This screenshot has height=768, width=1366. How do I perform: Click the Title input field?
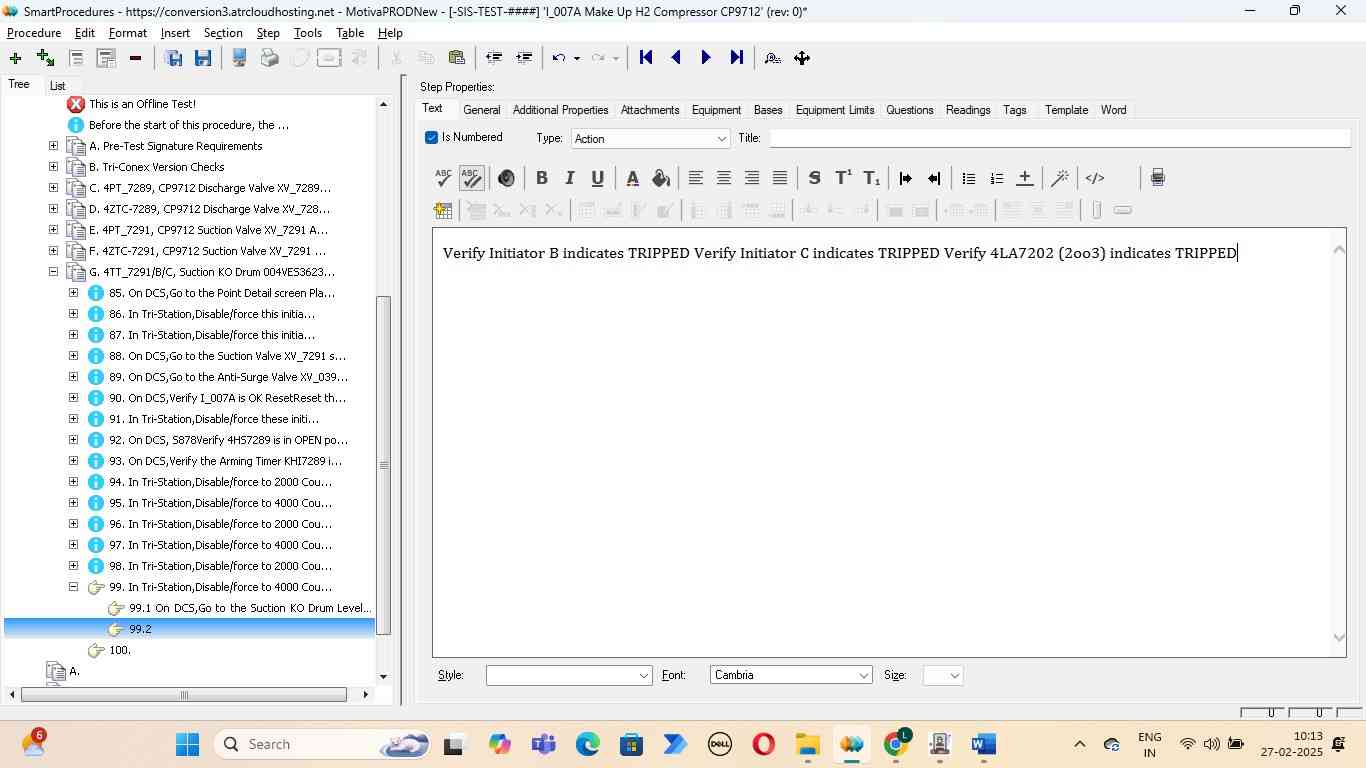coord(1058,138)
